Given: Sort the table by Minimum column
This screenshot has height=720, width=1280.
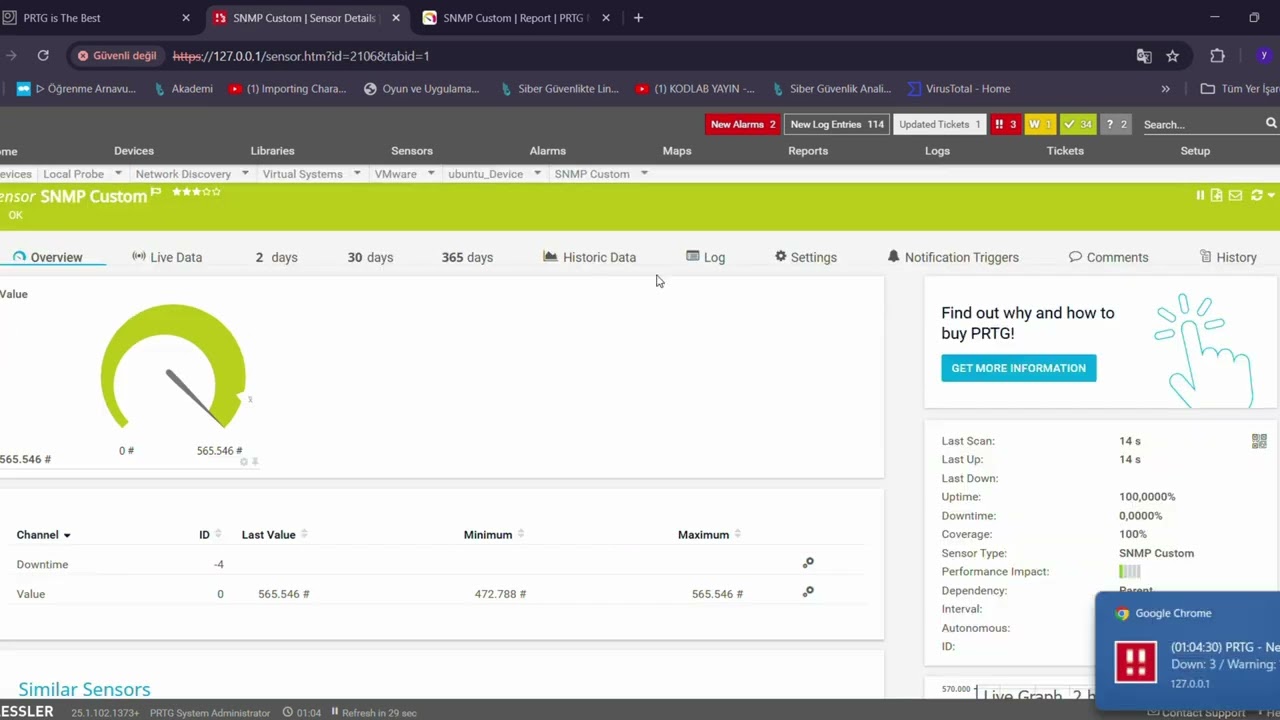Looking at the screenshot, I should (x=494, y=534).
